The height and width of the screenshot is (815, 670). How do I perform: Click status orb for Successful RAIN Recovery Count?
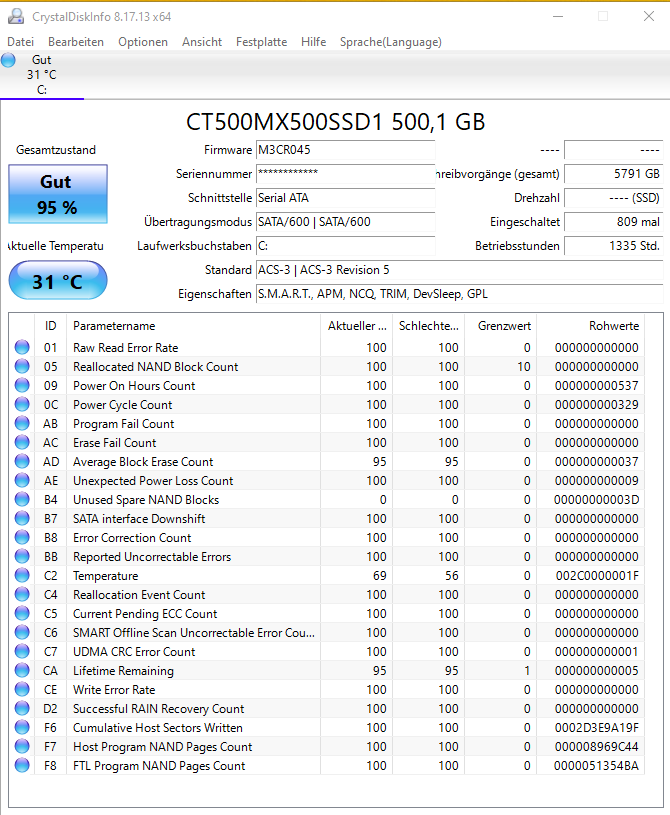[x=22, y=708]
